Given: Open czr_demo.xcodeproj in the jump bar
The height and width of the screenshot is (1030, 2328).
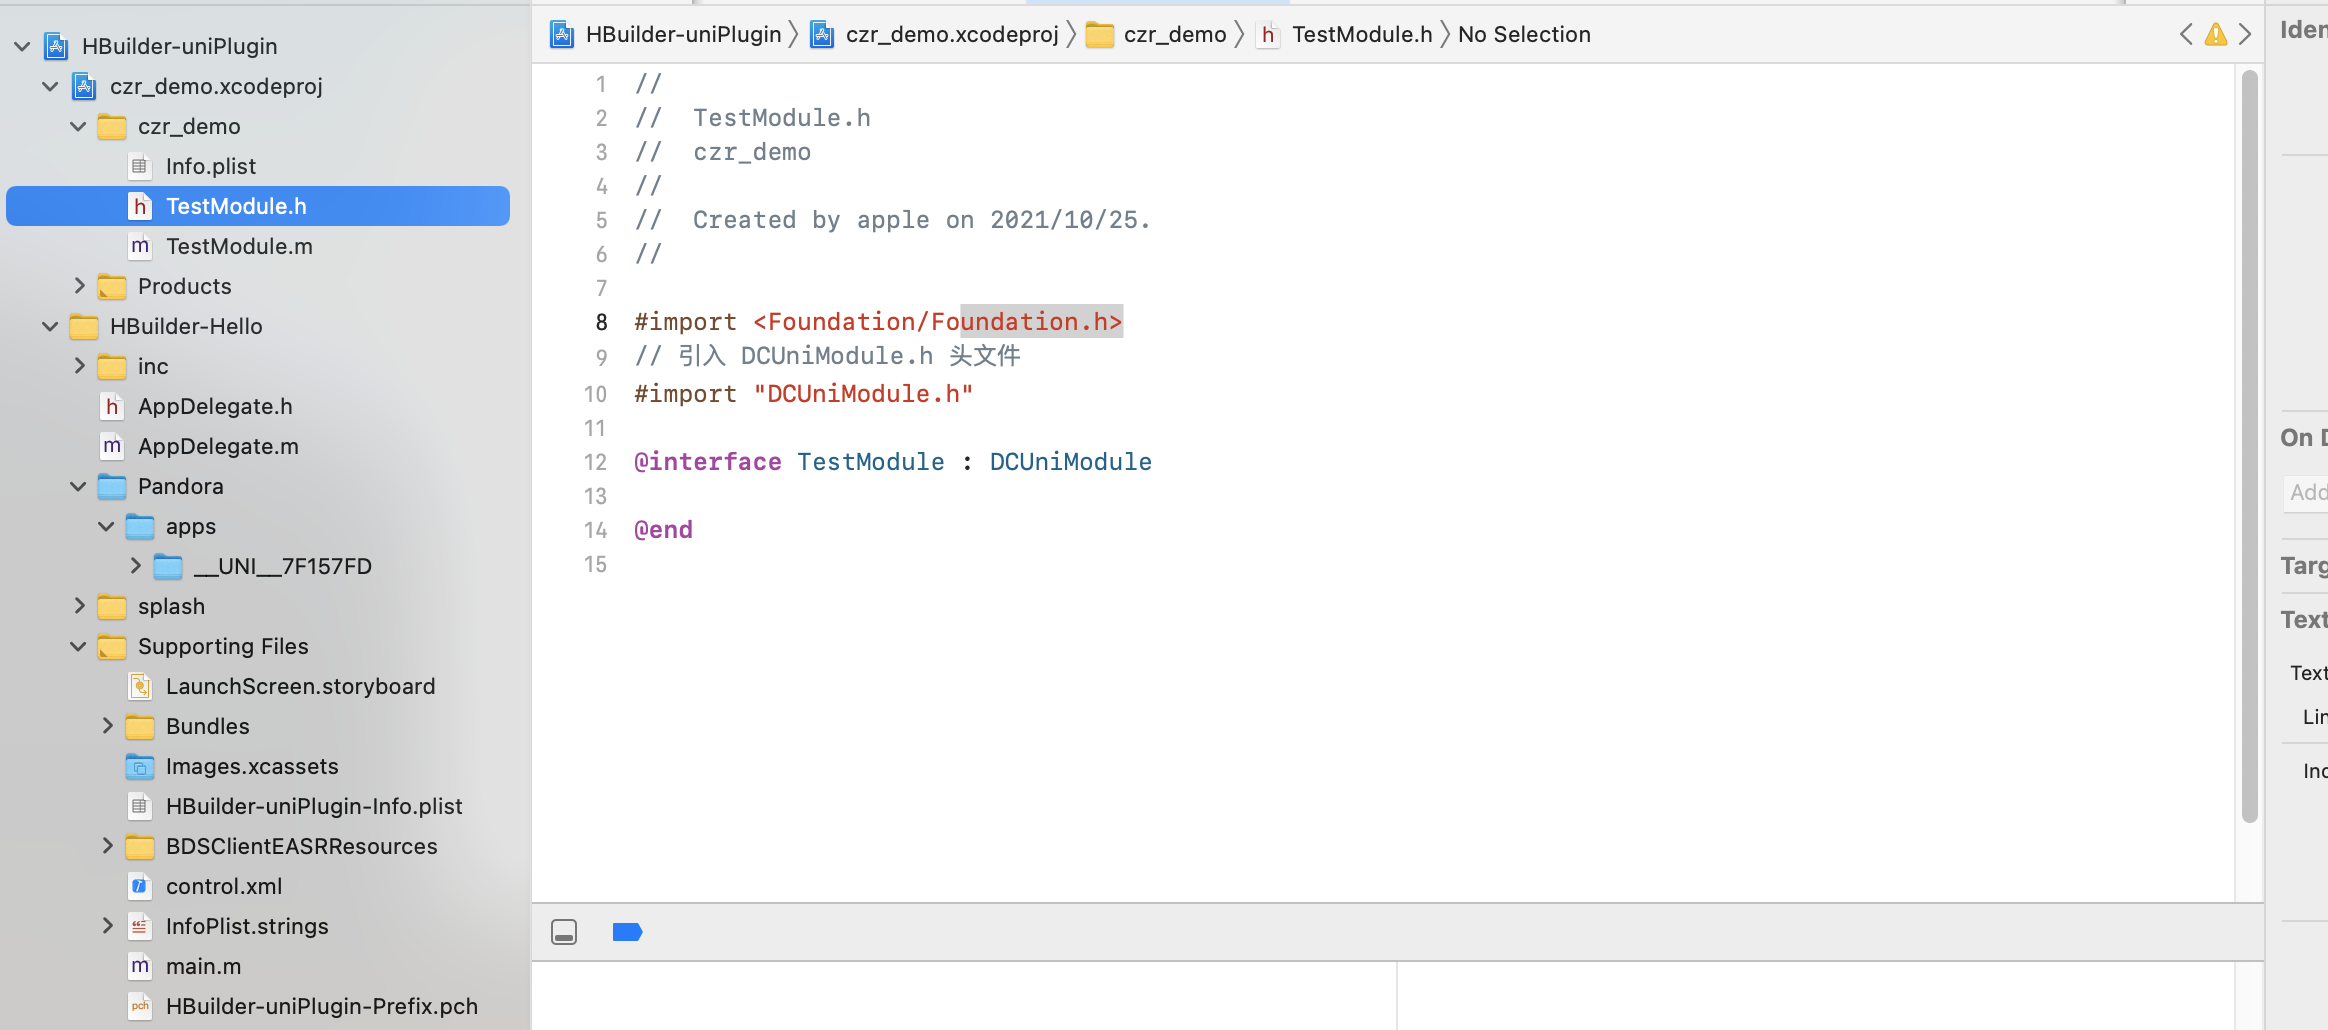Looking at the screenshot, I should tap(950, 35).
